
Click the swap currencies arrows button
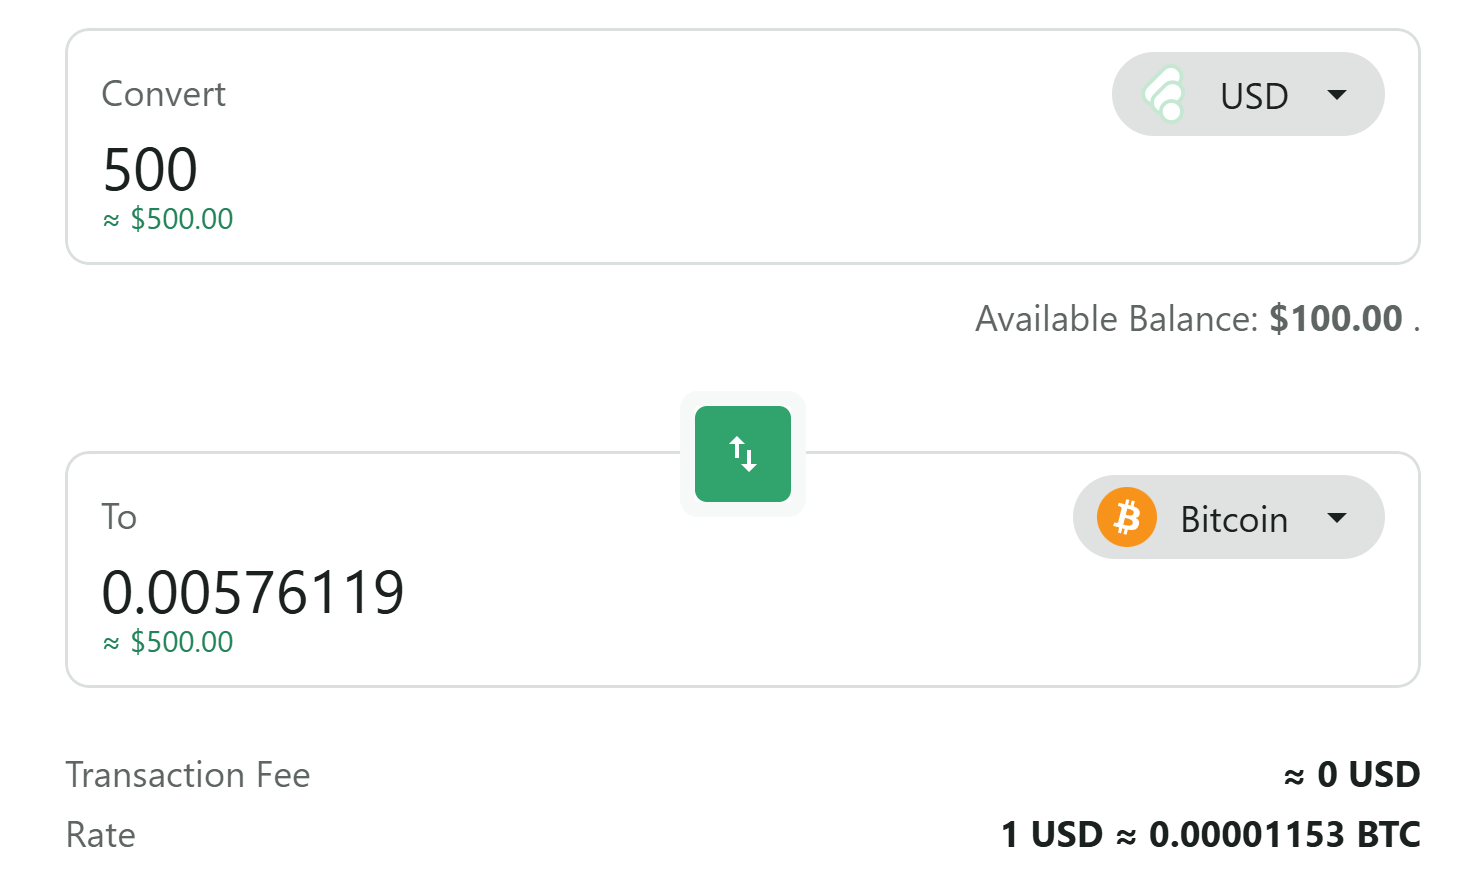click(x=742, y=454)
